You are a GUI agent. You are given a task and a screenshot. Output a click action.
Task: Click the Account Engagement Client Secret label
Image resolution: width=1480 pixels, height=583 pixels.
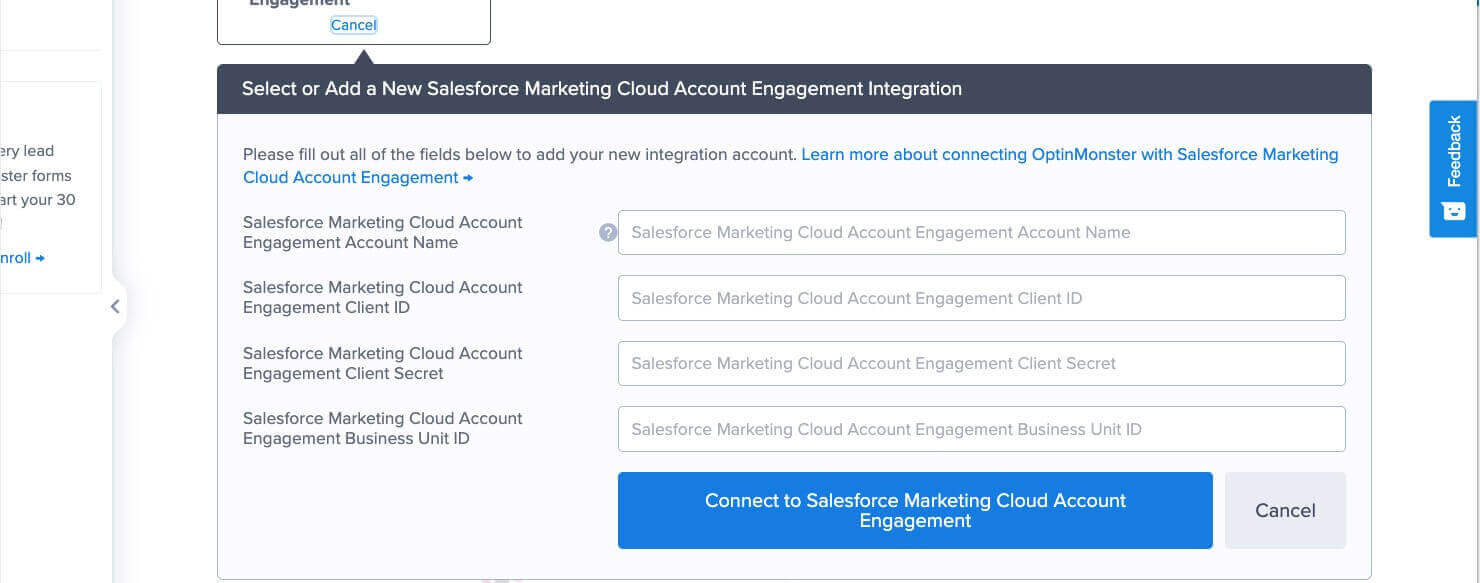(x=382, y=363)
